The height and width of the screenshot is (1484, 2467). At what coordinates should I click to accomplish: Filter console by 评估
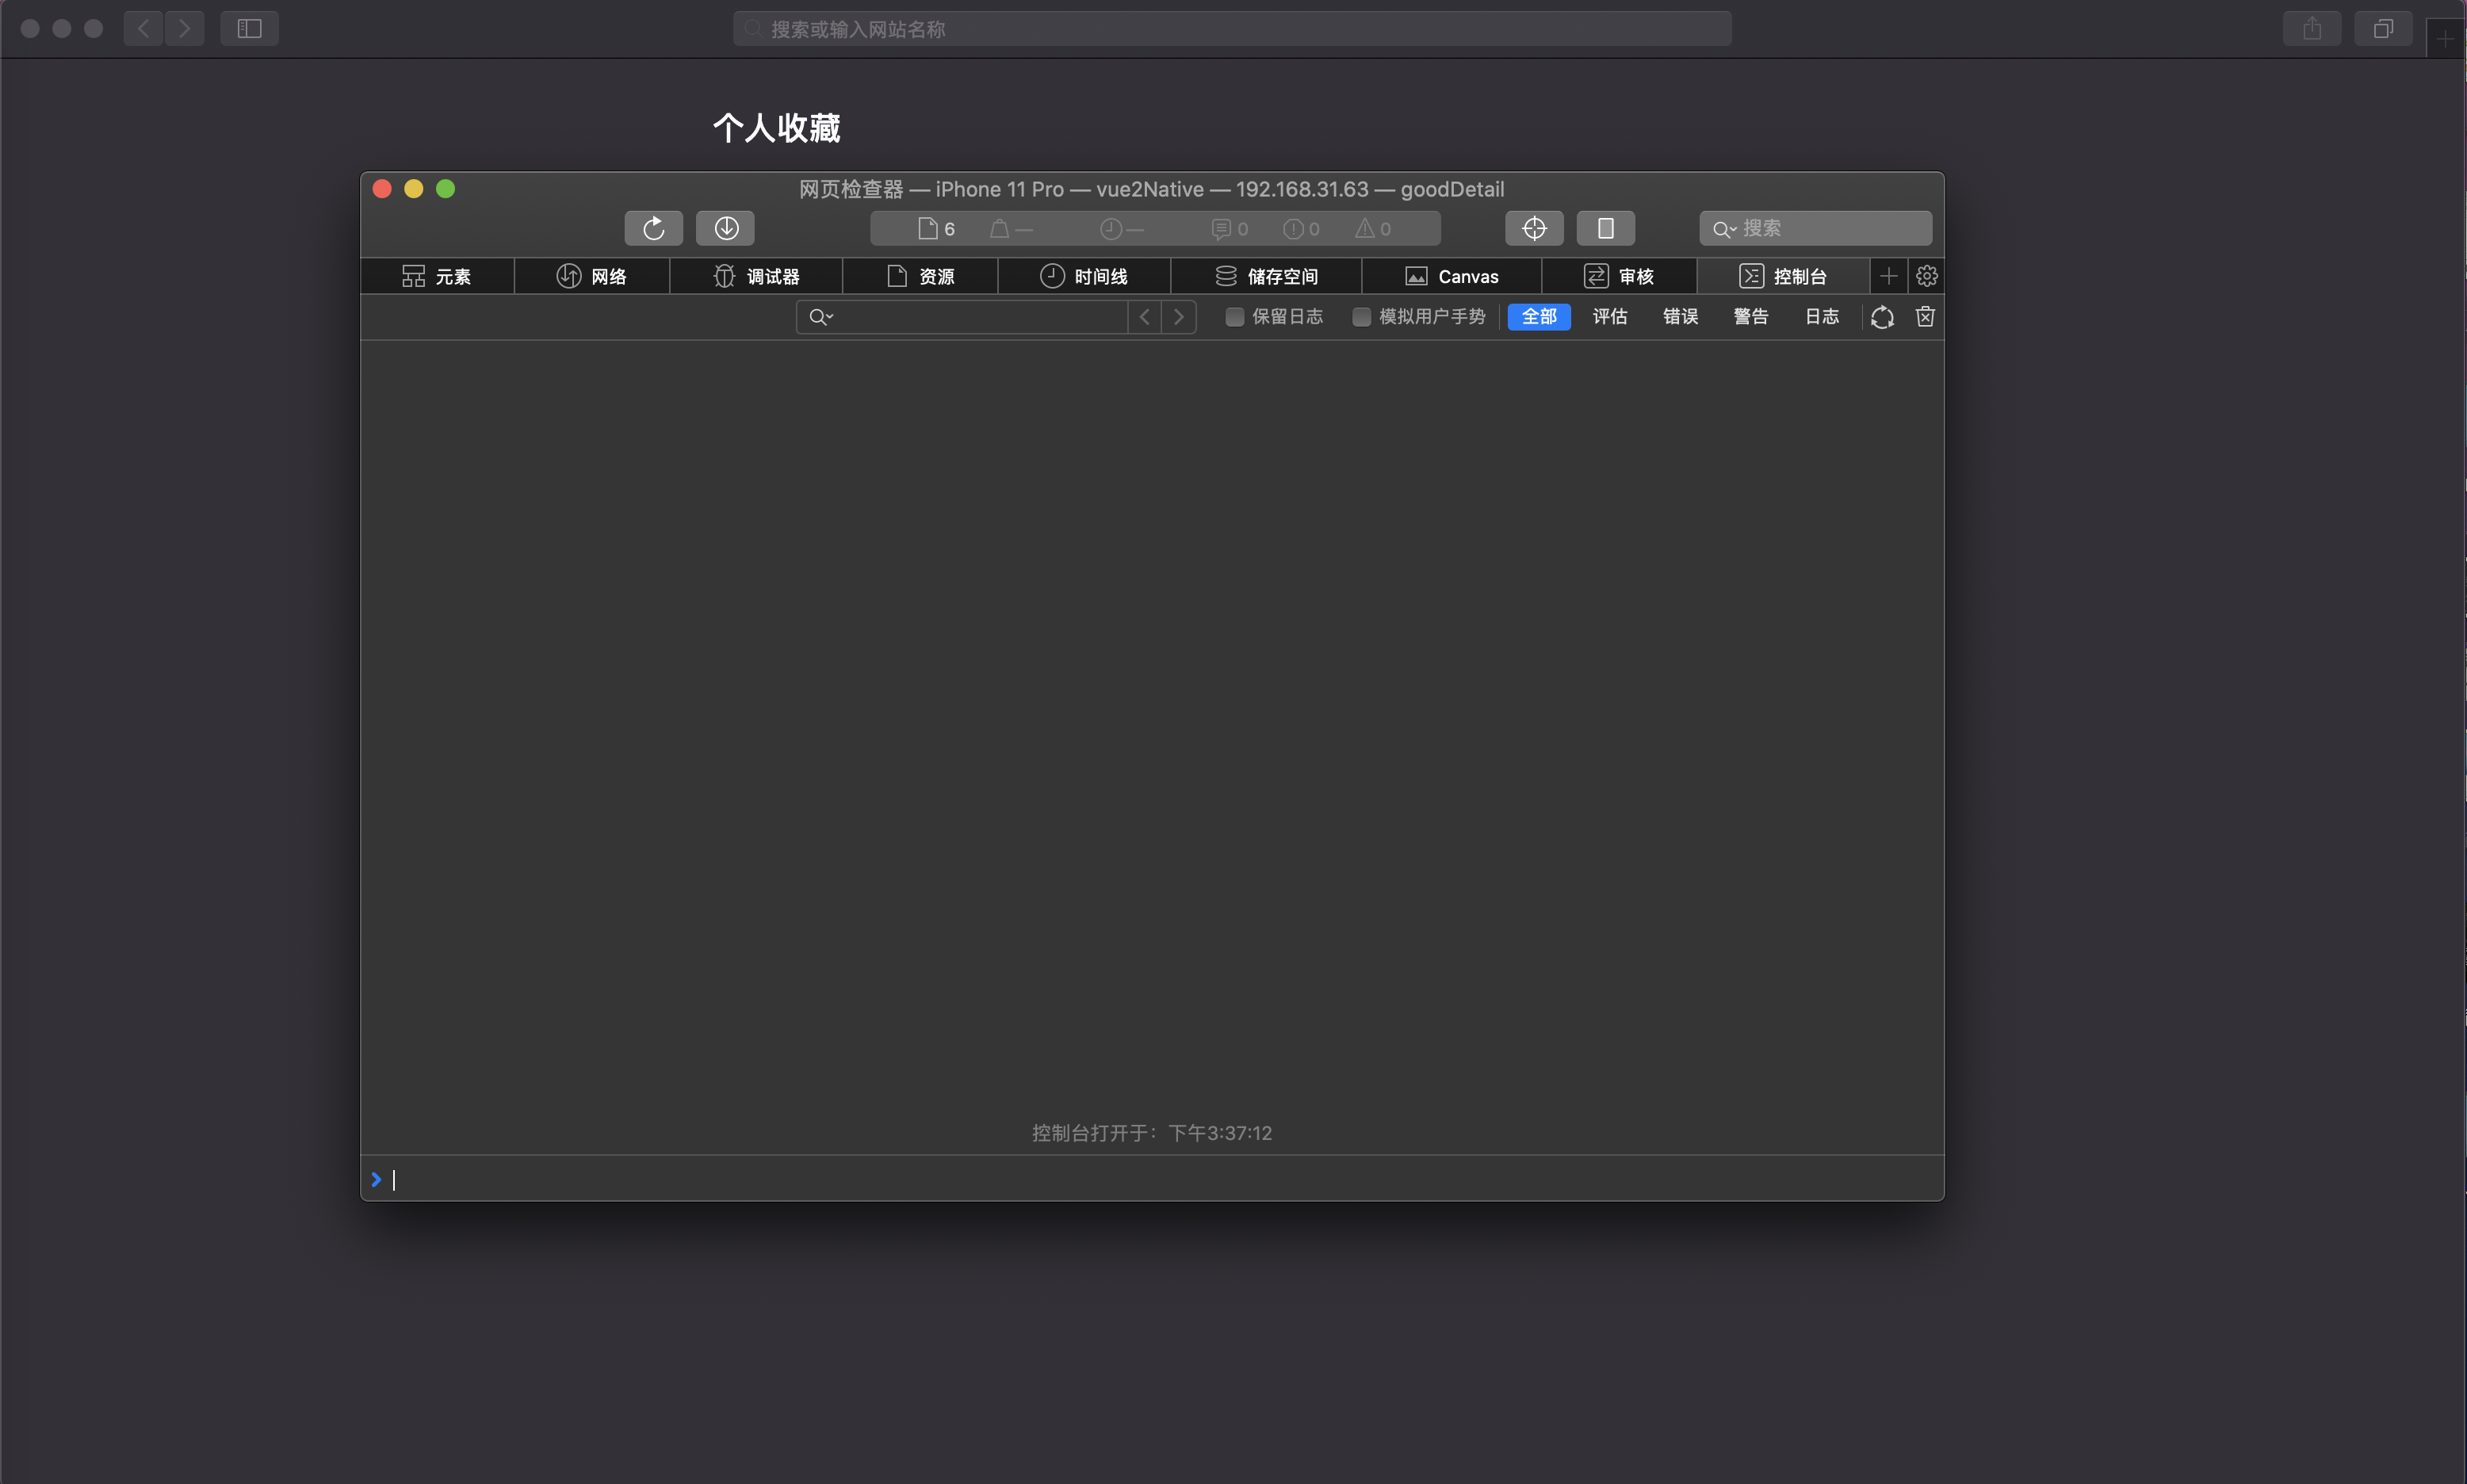click(x=1610, y=317)
